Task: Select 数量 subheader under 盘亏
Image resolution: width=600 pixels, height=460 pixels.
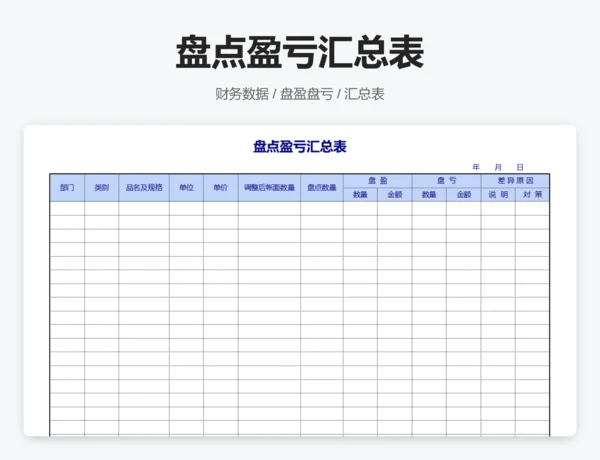Action: [429, 194]
